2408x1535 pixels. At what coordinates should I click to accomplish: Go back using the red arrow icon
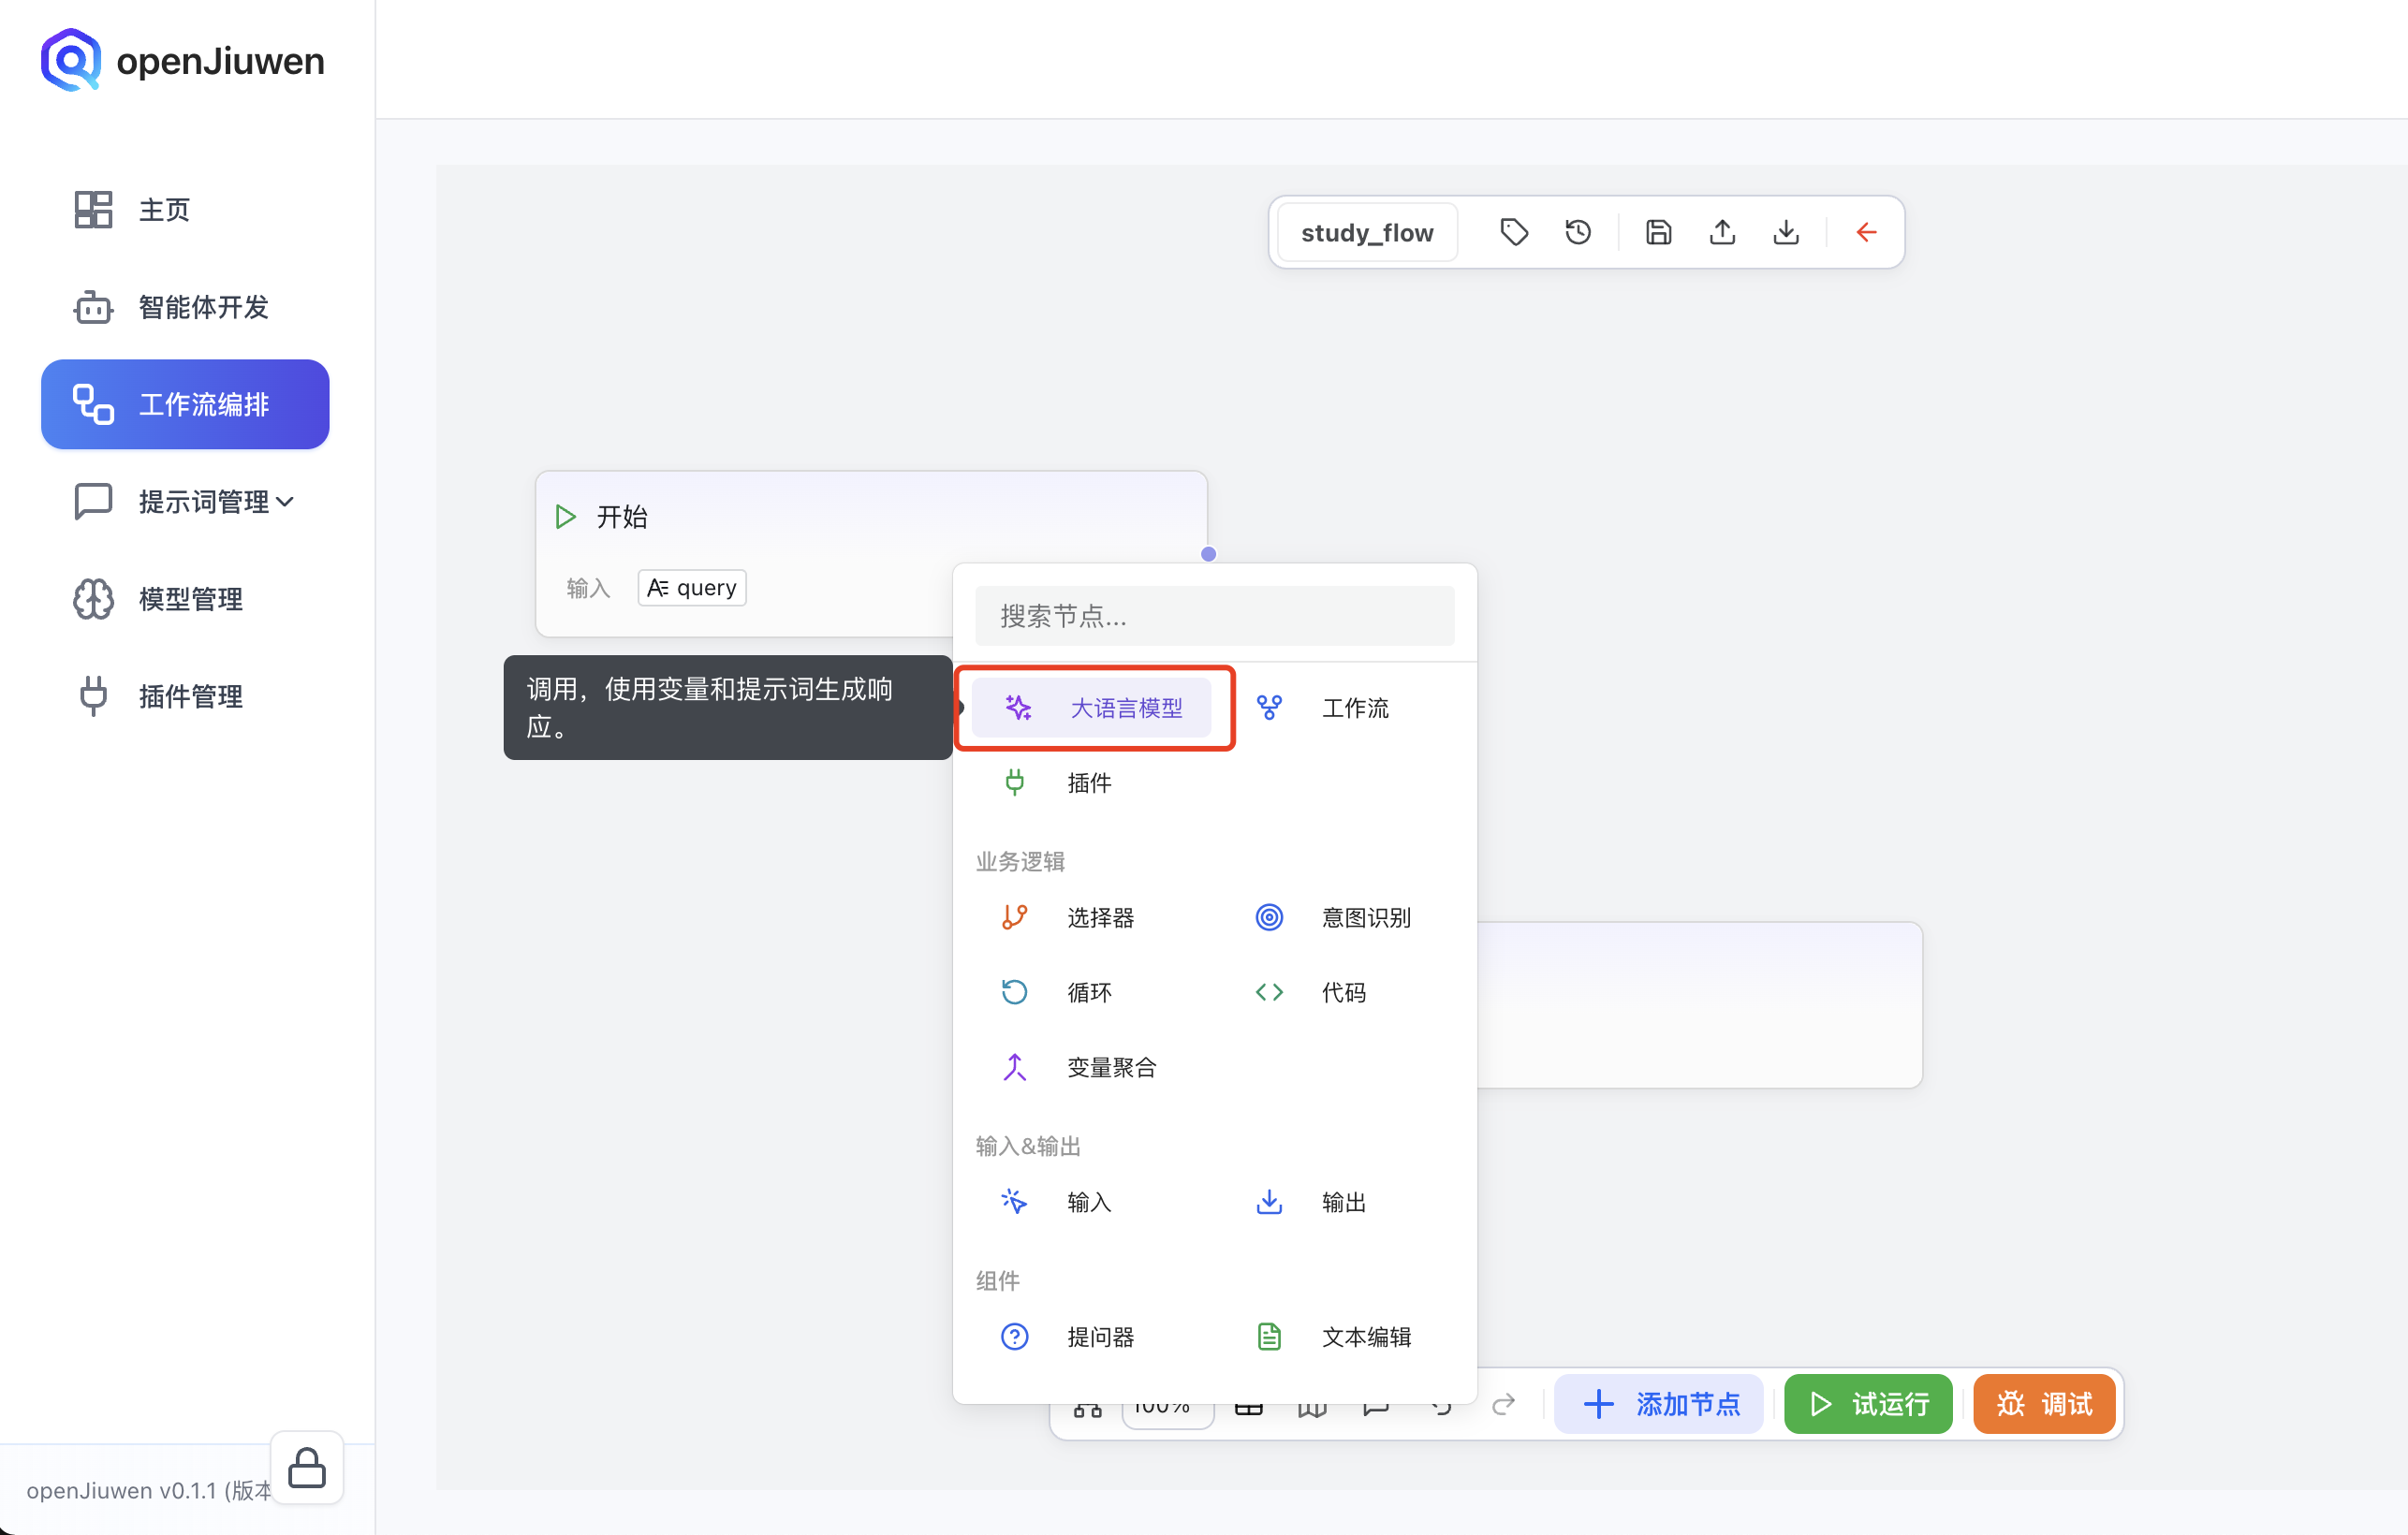[x=1866, y=231]
